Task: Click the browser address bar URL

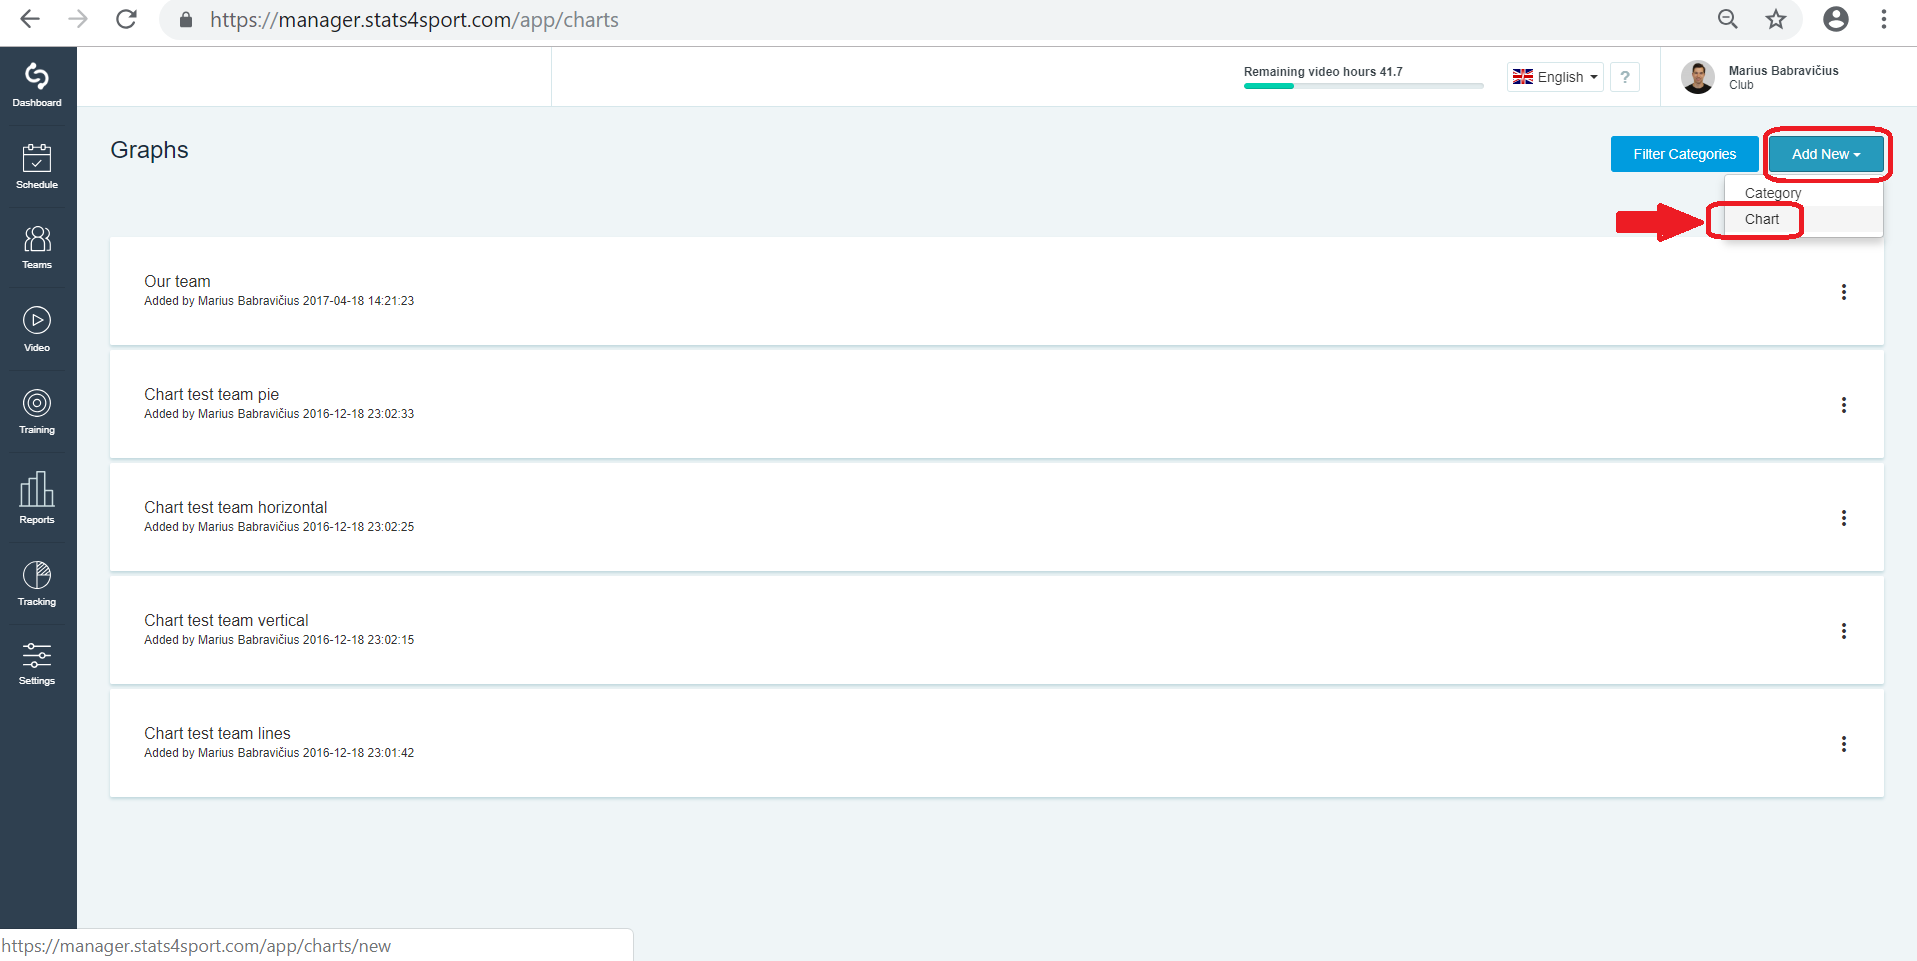Action: coord(414,20)
